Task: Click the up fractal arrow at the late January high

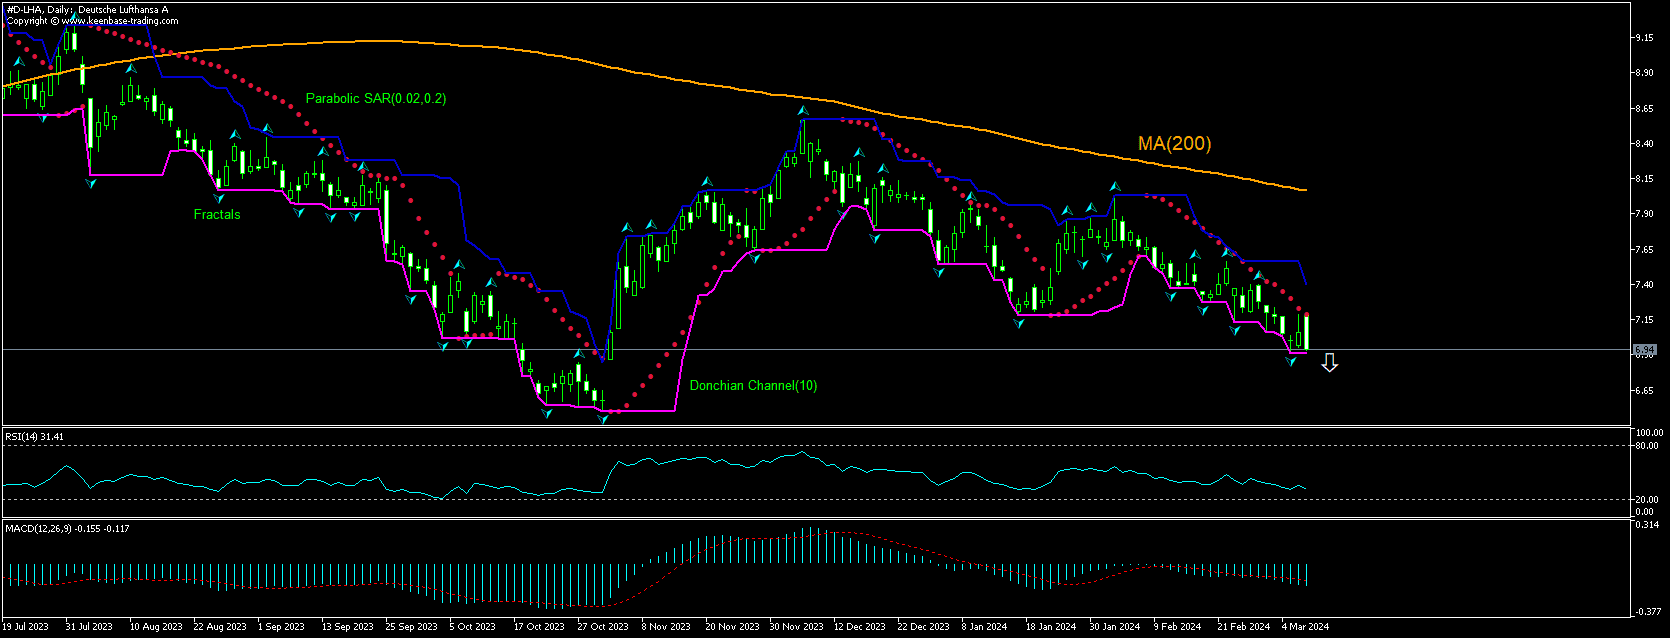Action: (x=1114, y=186)
